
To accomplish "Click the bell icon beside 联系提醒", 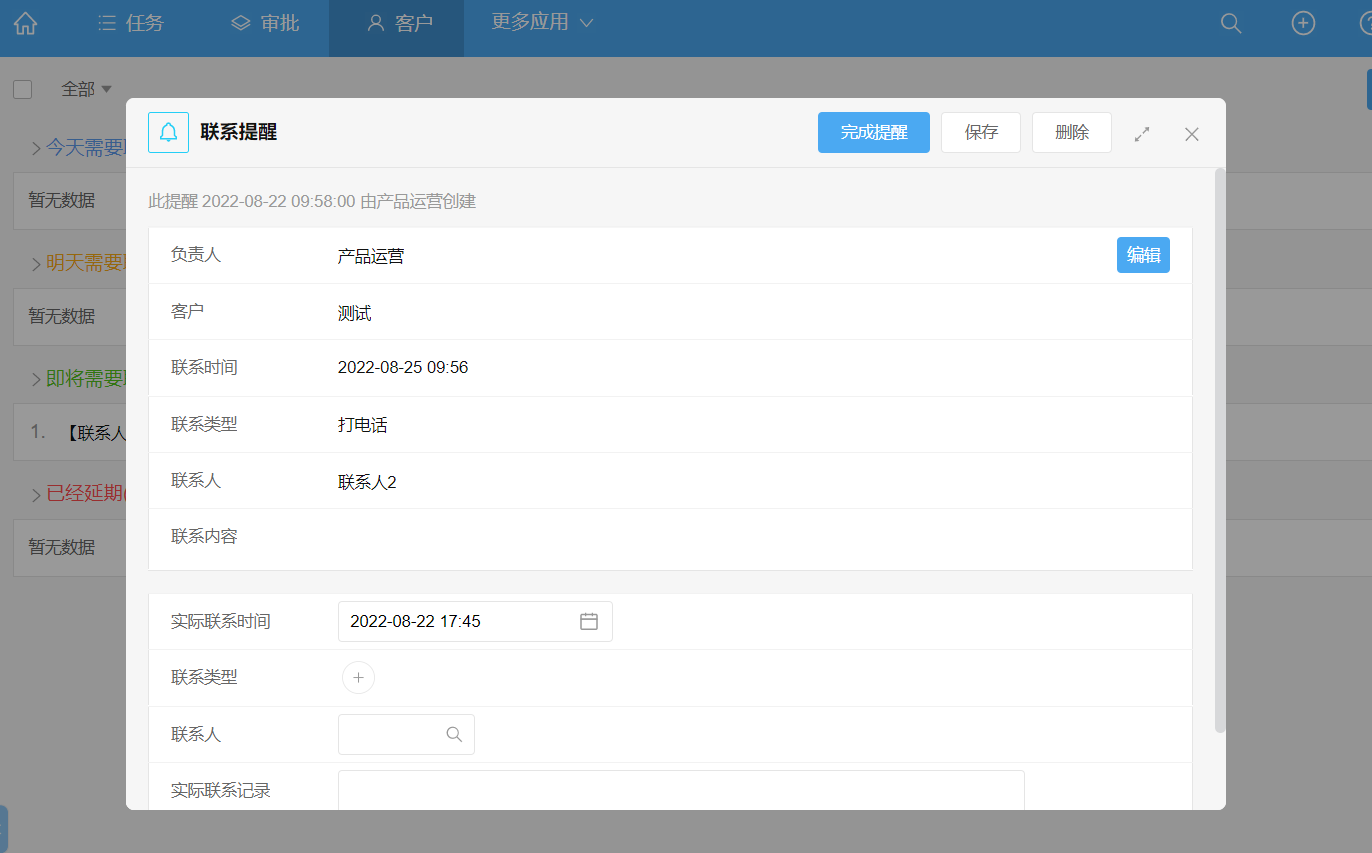I will pos(168,132).
